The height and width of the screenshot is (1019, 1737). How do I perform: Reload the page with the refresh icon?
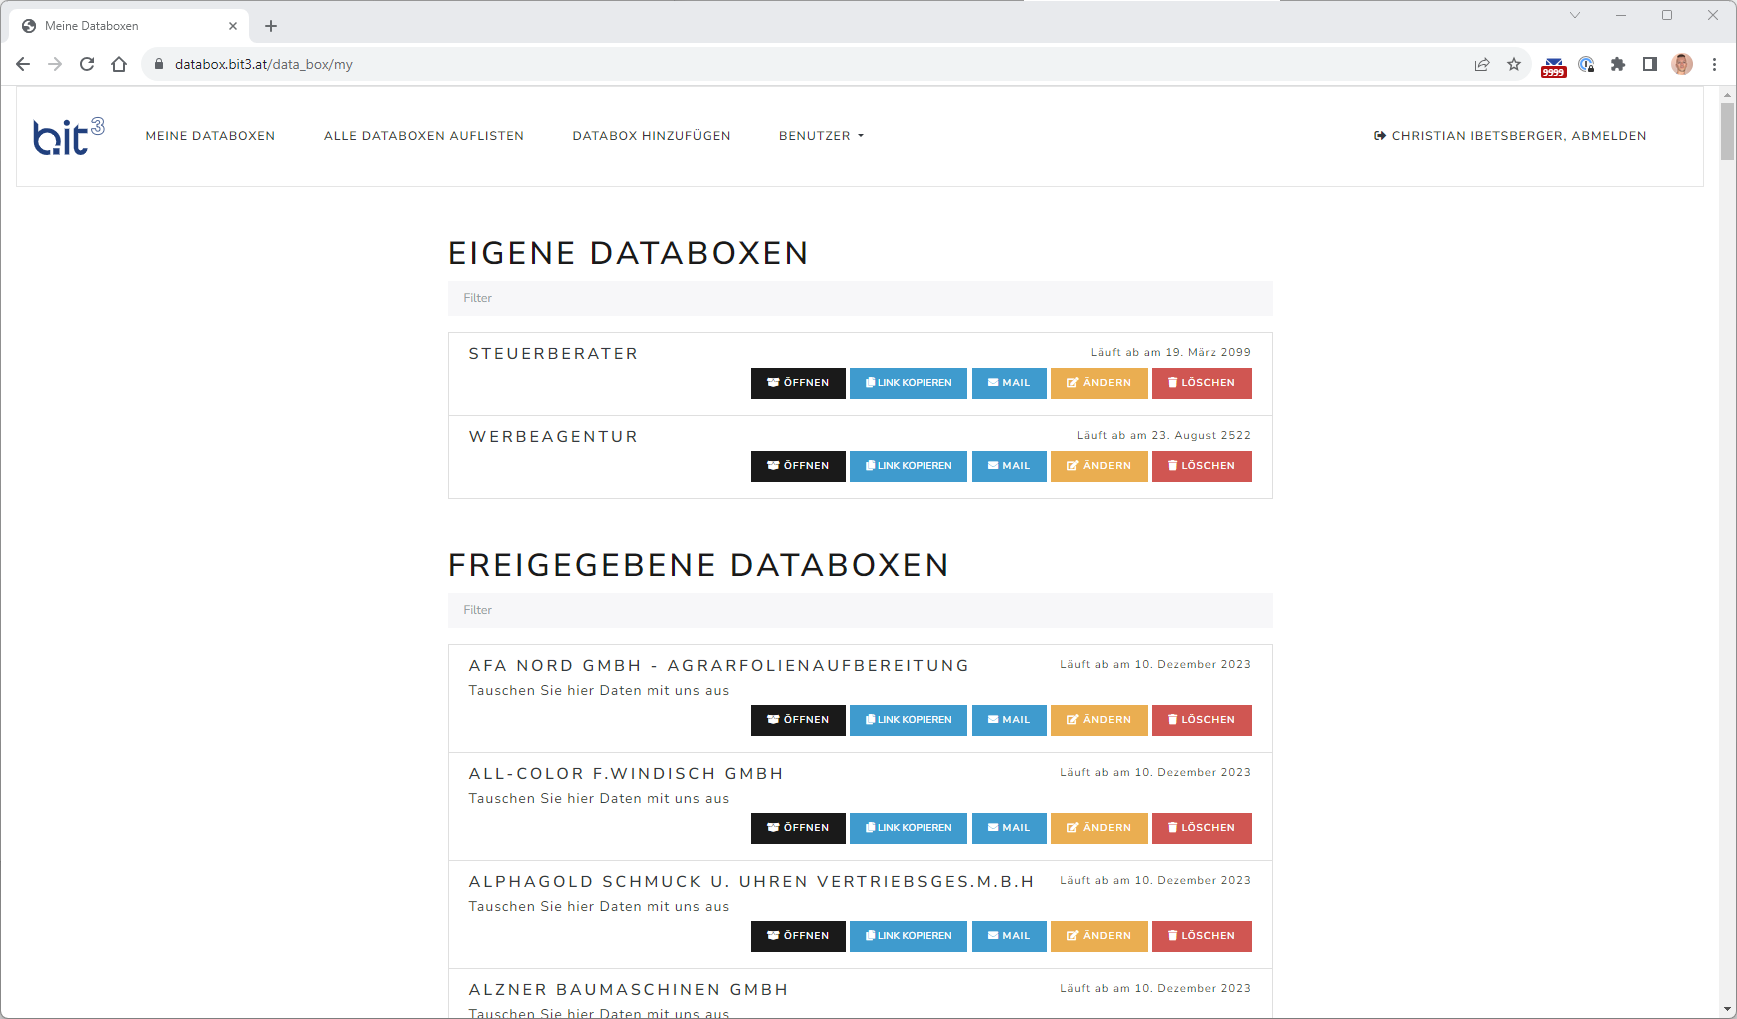point(87,64)
